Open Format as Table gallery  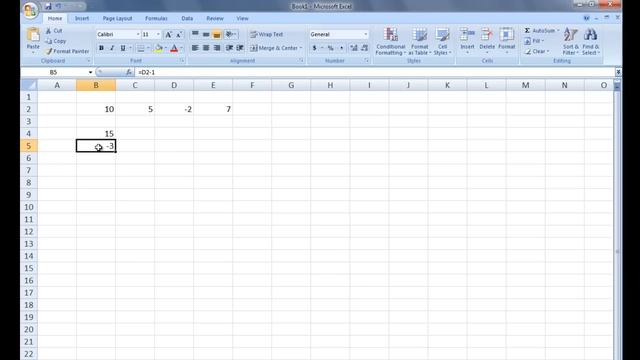pos(420,41)
